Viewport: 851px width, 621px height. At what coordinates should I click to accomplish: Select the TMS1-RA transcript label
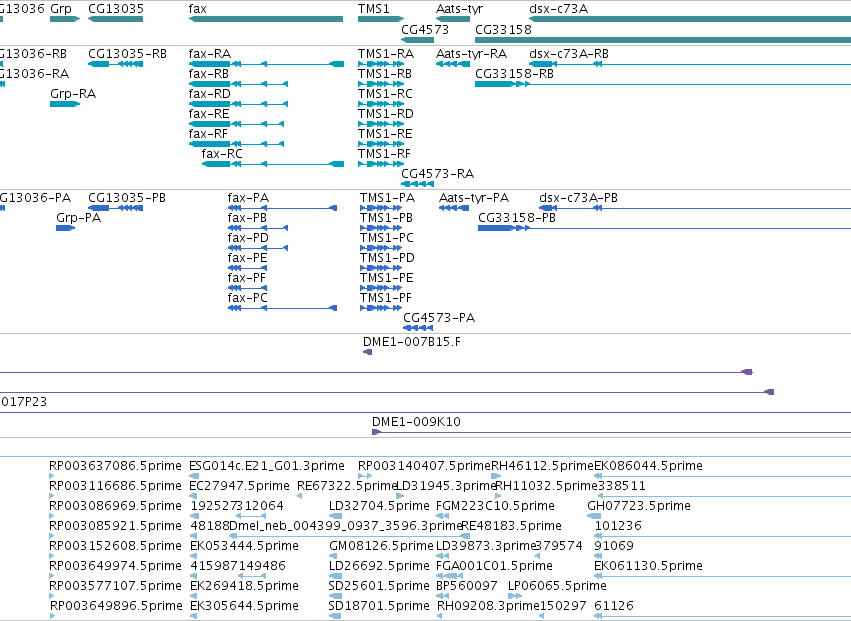386,54
